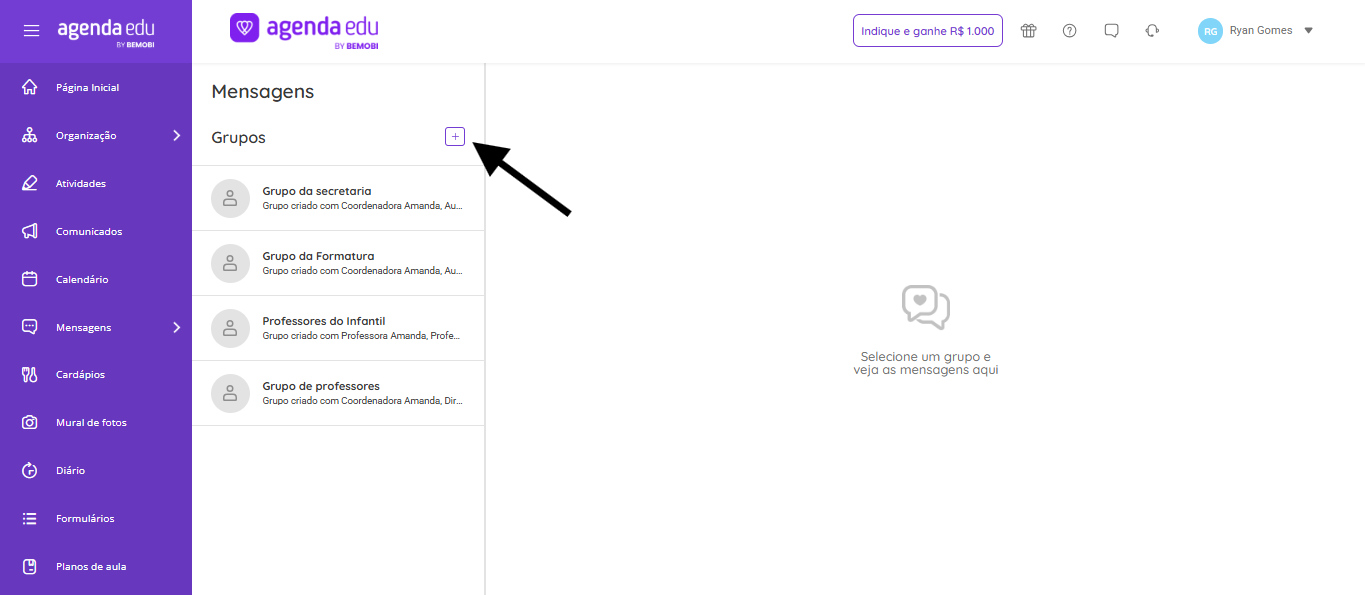Image resolution: width=1365 pixels, height=595 pixels.
Task: Click the Calendário calendar icon
Action: tap(30, 279)
